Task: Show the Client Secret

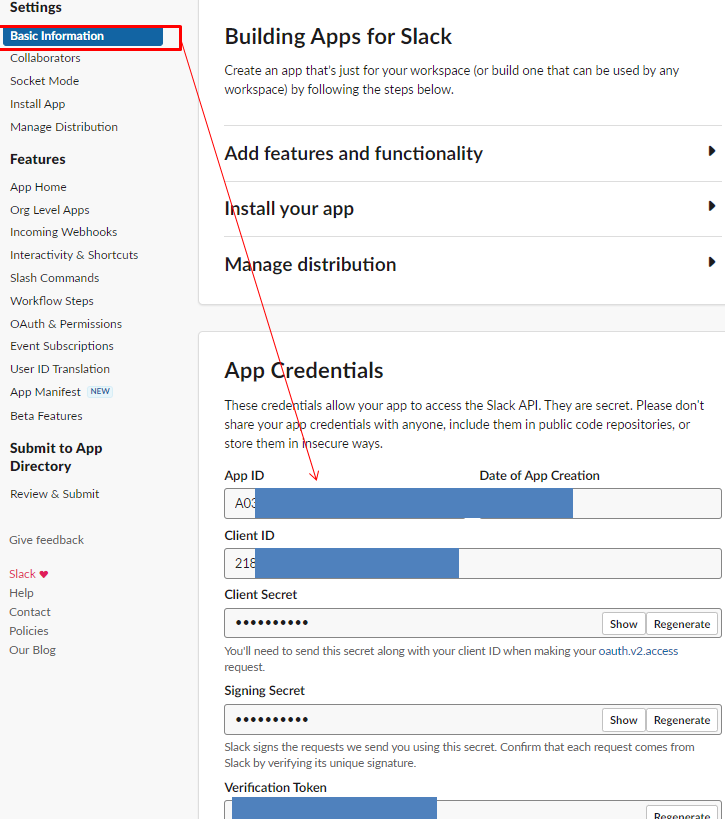Action: [624, 624]
